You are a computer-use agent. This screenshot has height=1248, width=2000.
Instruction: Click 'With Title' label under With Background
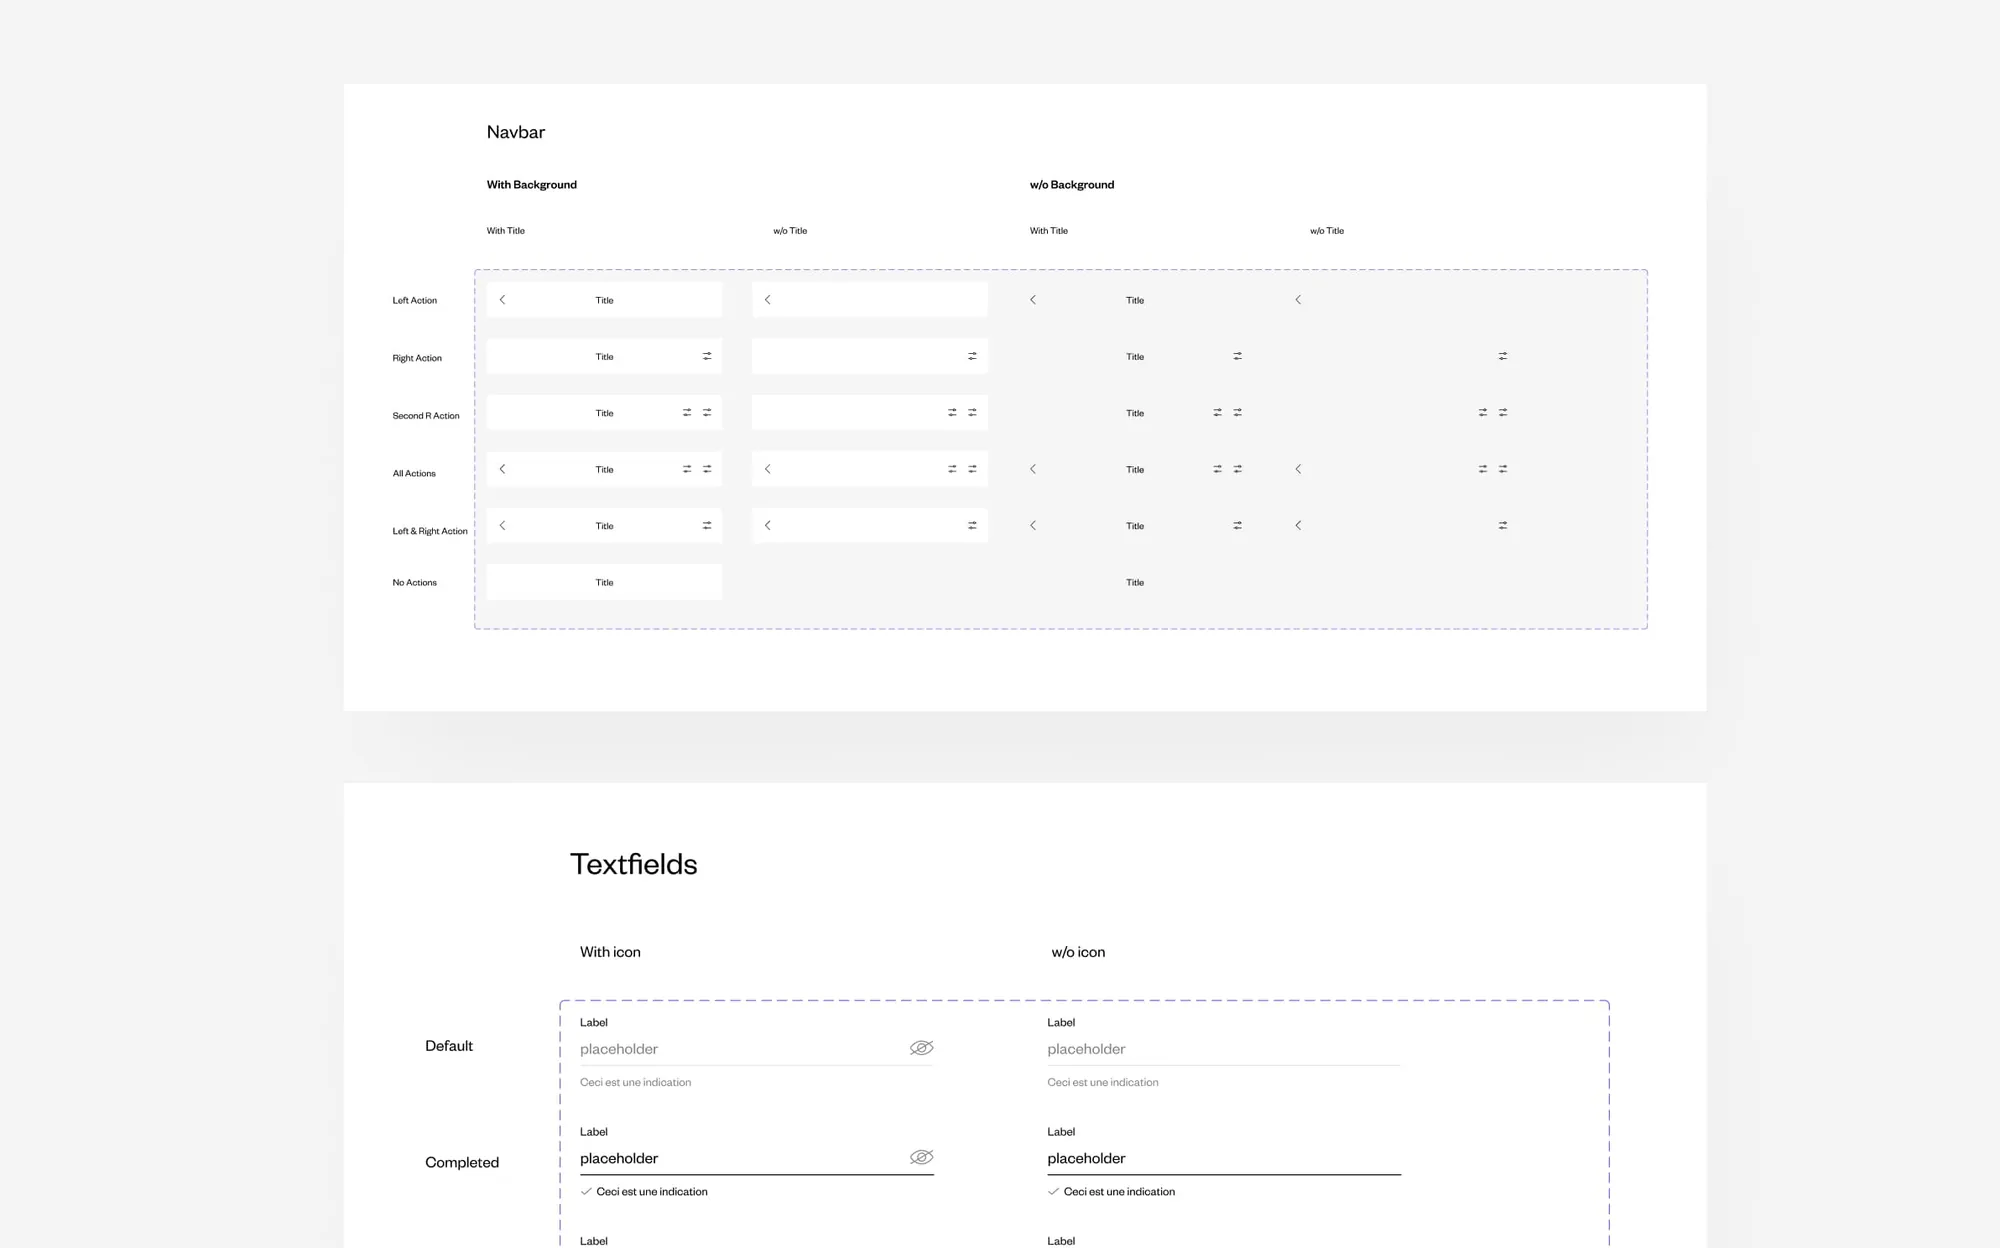[x=506, y=231]
